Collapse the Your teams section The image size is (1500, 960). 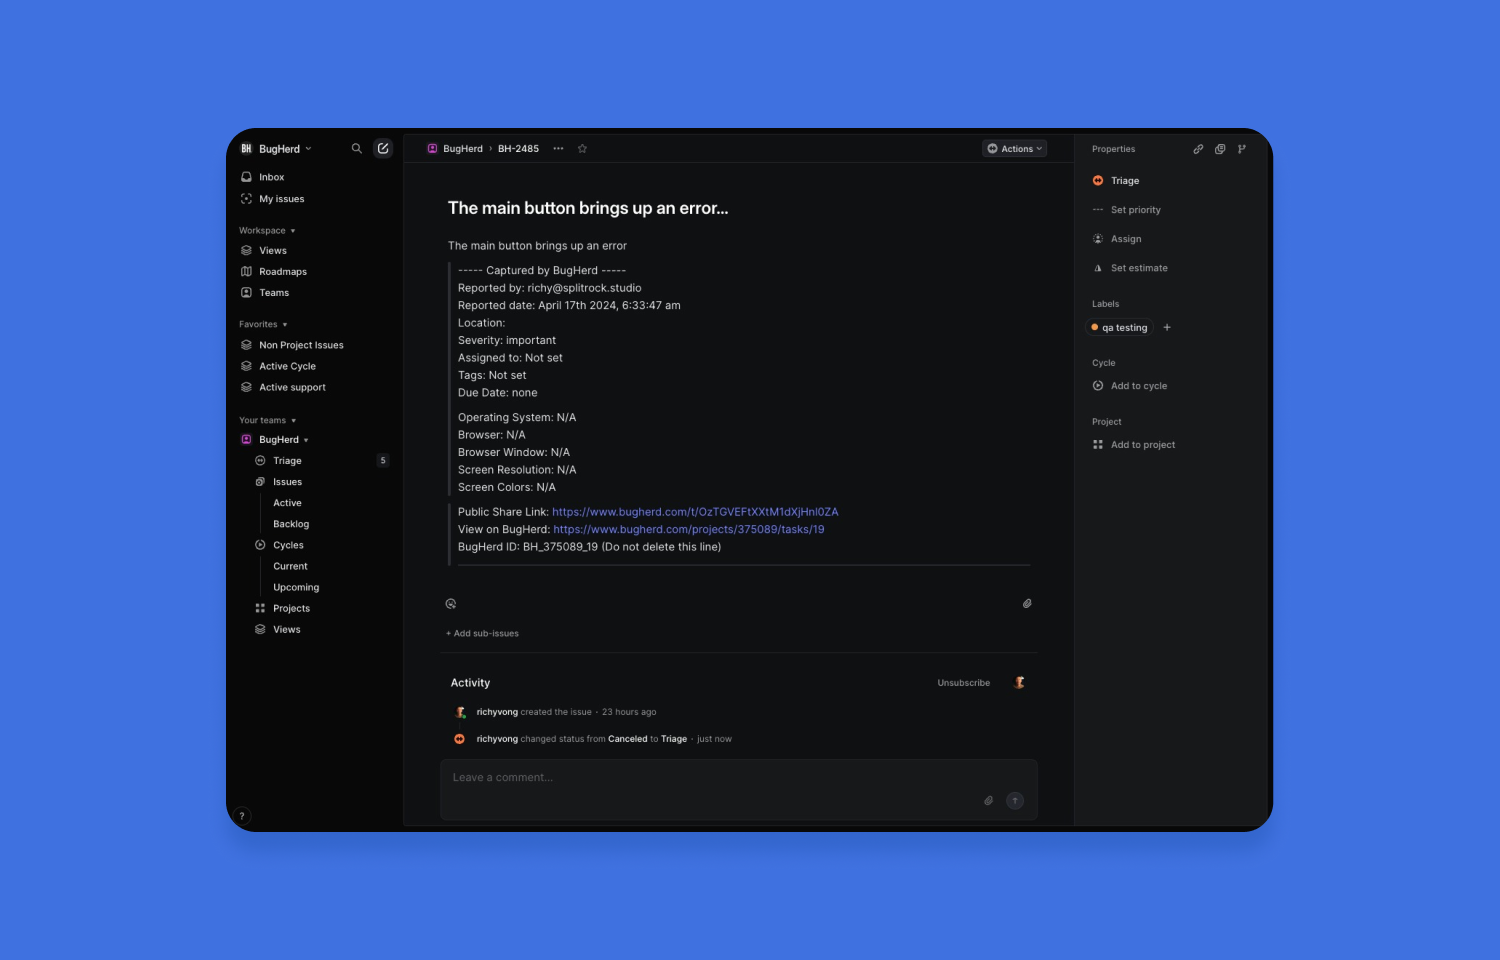[267, 421]
